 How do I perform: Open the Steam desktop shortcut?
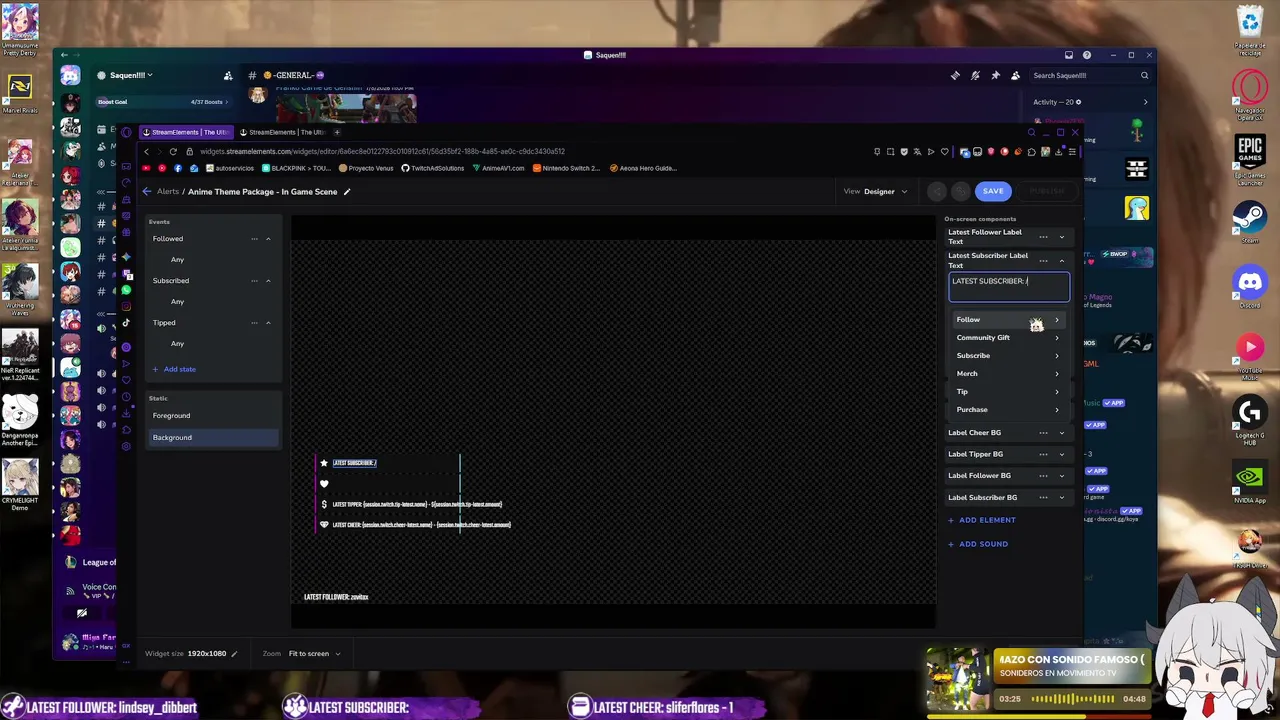[1250, 222]
